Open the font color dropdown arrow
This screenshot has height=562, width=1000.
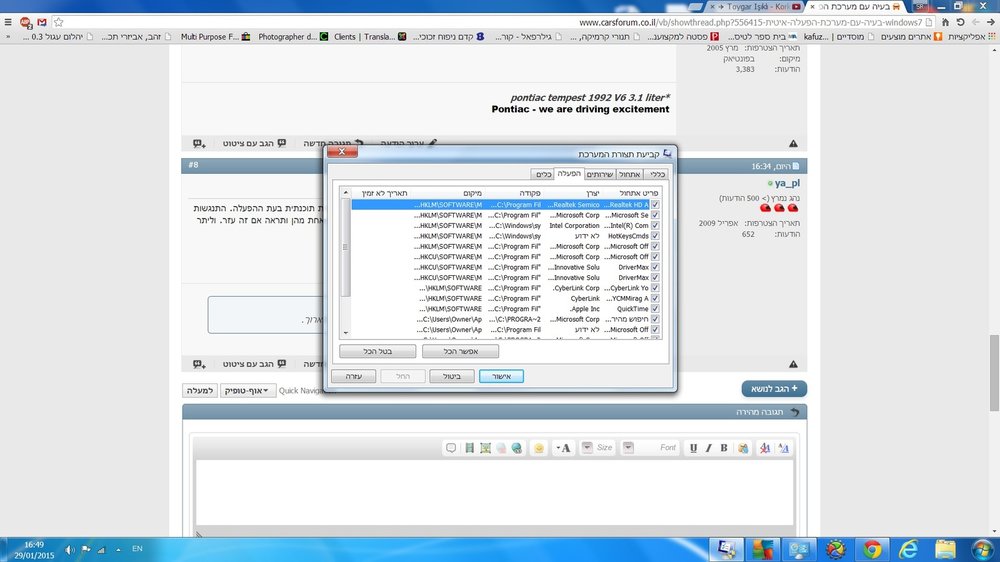(558, 448)
